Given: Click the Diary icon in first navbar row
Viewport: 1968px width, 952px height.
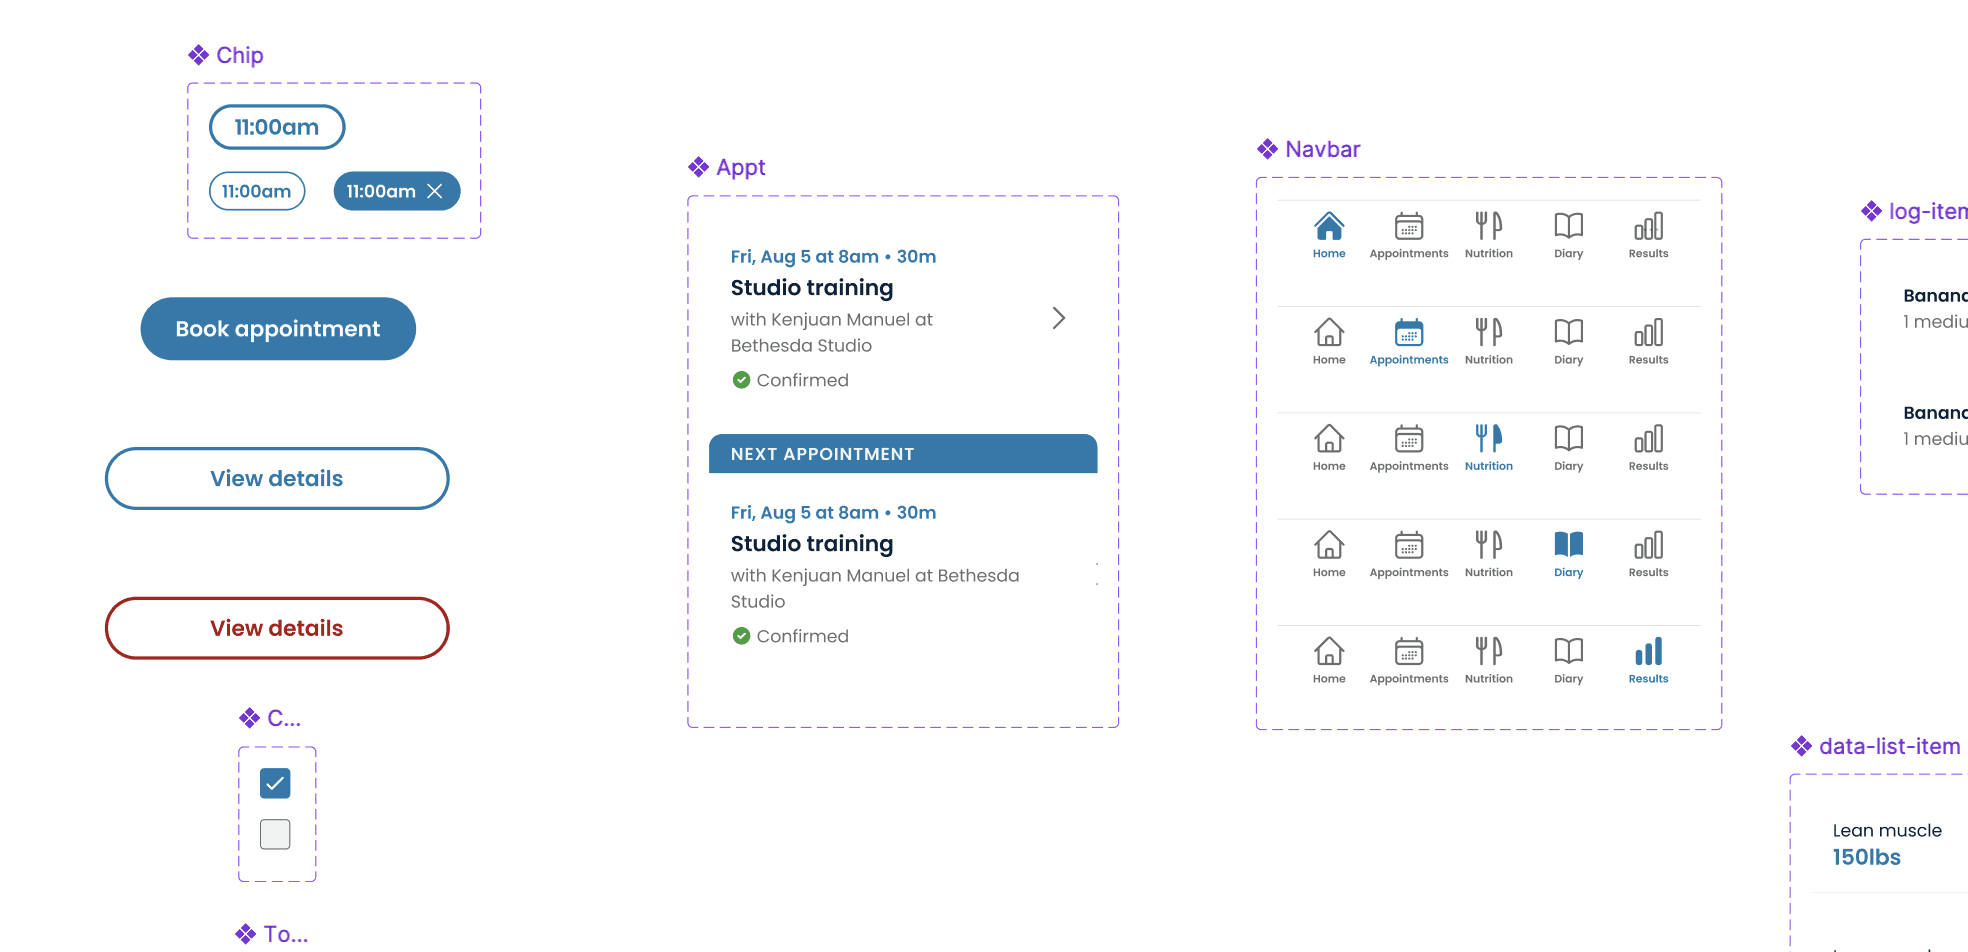Looking at the screenshot, I should click(1569, 226).
